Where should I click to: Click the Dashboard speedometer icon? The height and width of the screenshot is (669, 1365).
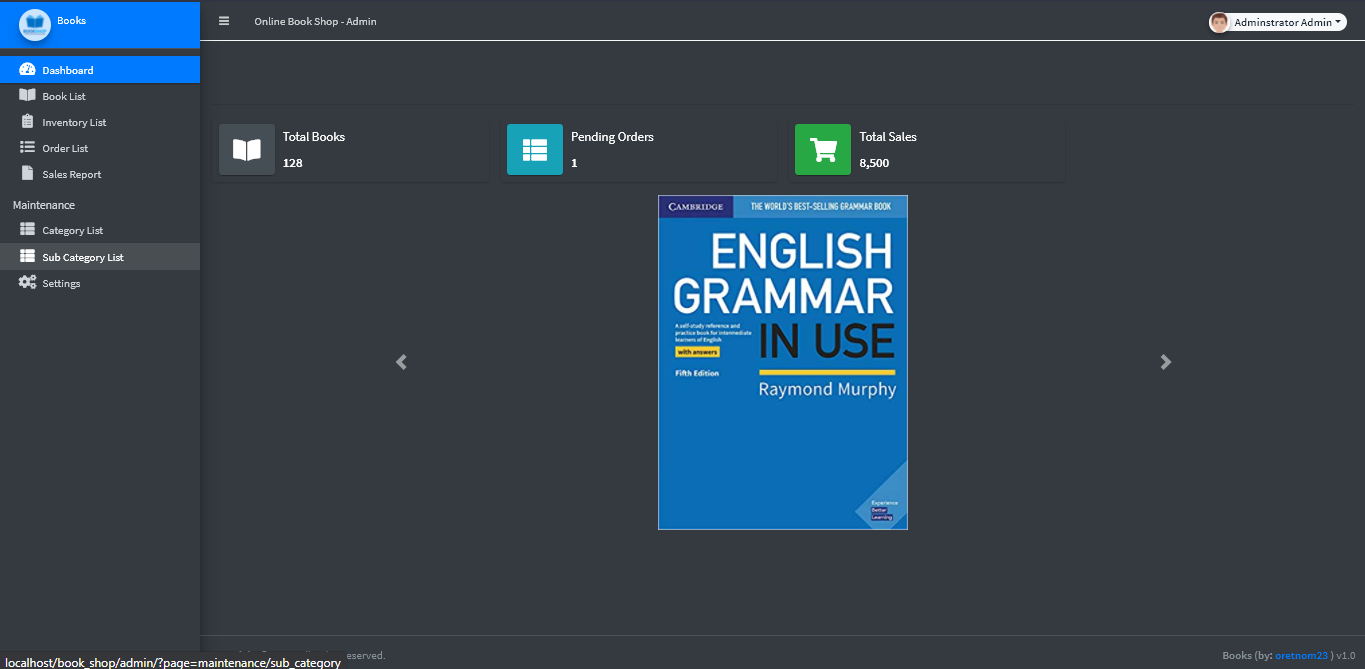(27, 70)
